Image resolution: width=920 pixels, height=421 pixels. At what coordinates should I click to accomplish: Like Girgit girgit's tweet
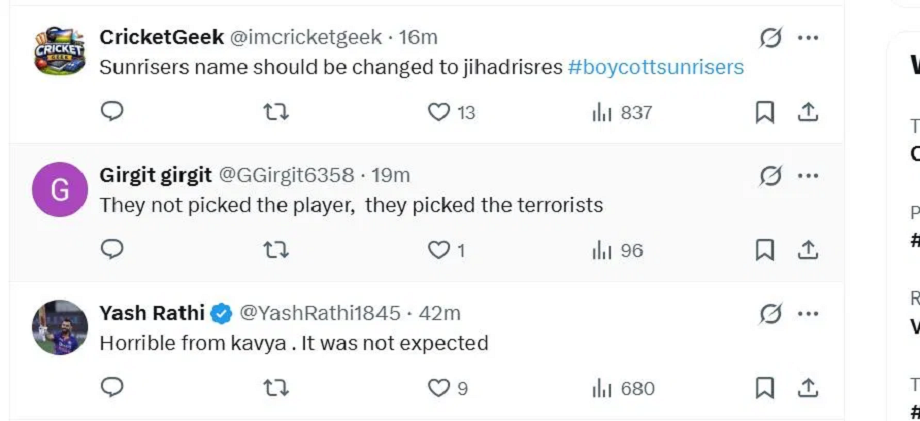439,250
